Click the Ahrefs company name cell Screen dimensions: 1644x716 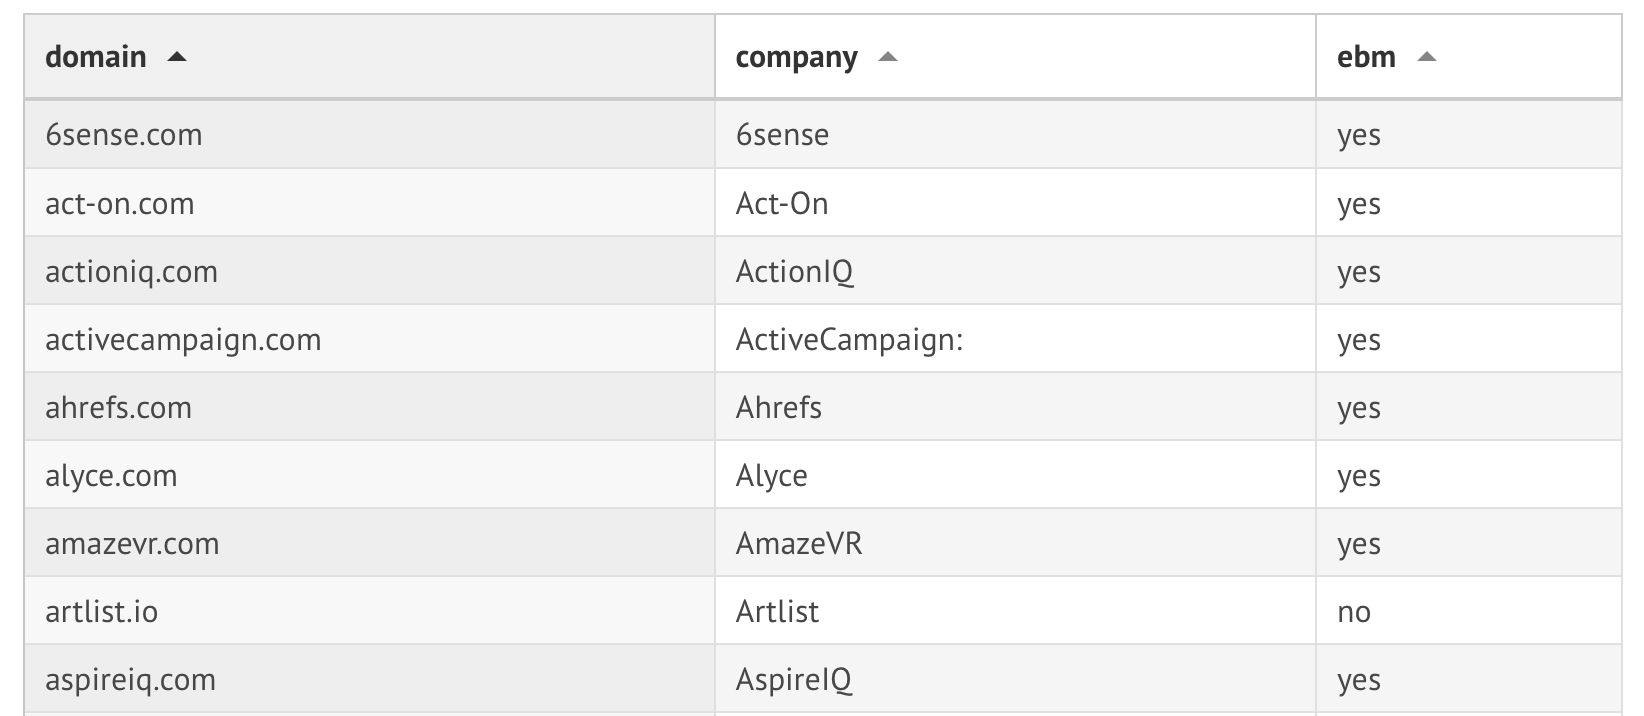point(779,408)
